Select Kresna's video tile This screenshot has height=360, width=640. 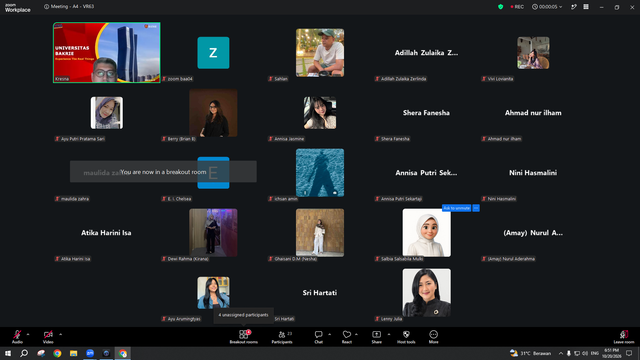click(x=107, y=53)
